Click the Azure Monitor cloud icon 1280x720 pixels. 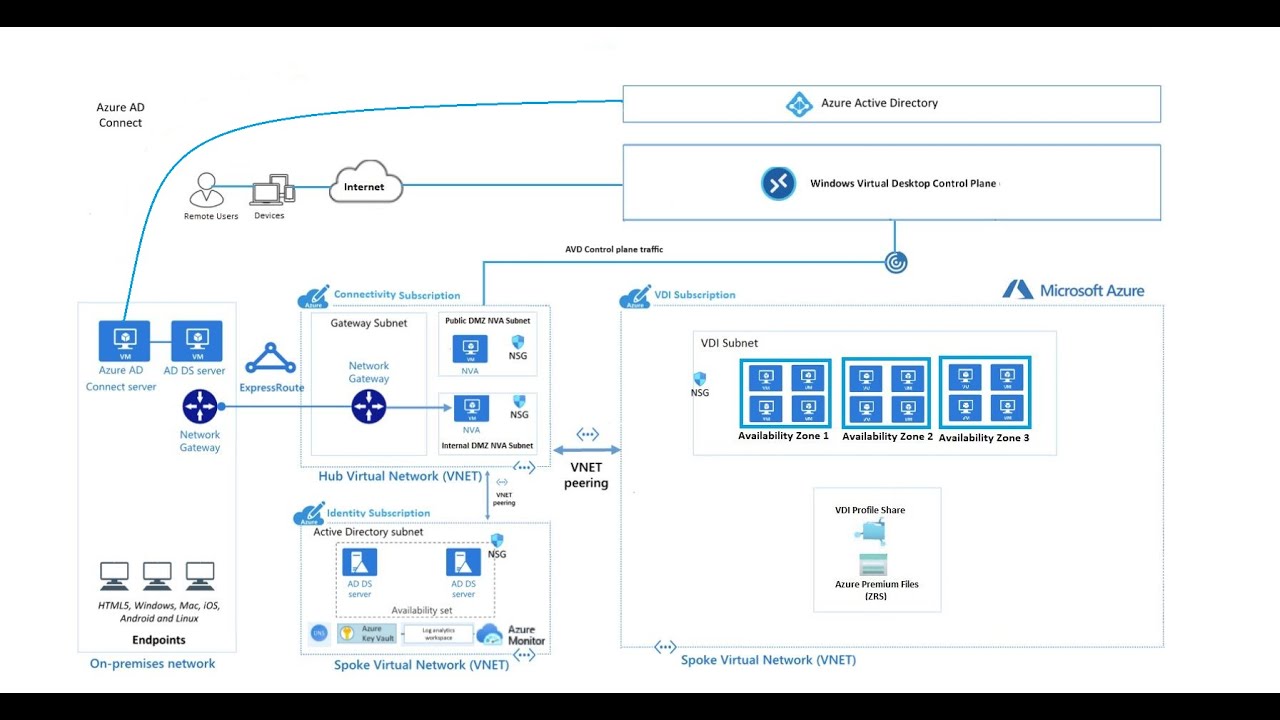pyautogui.click(x=490, y=635)
